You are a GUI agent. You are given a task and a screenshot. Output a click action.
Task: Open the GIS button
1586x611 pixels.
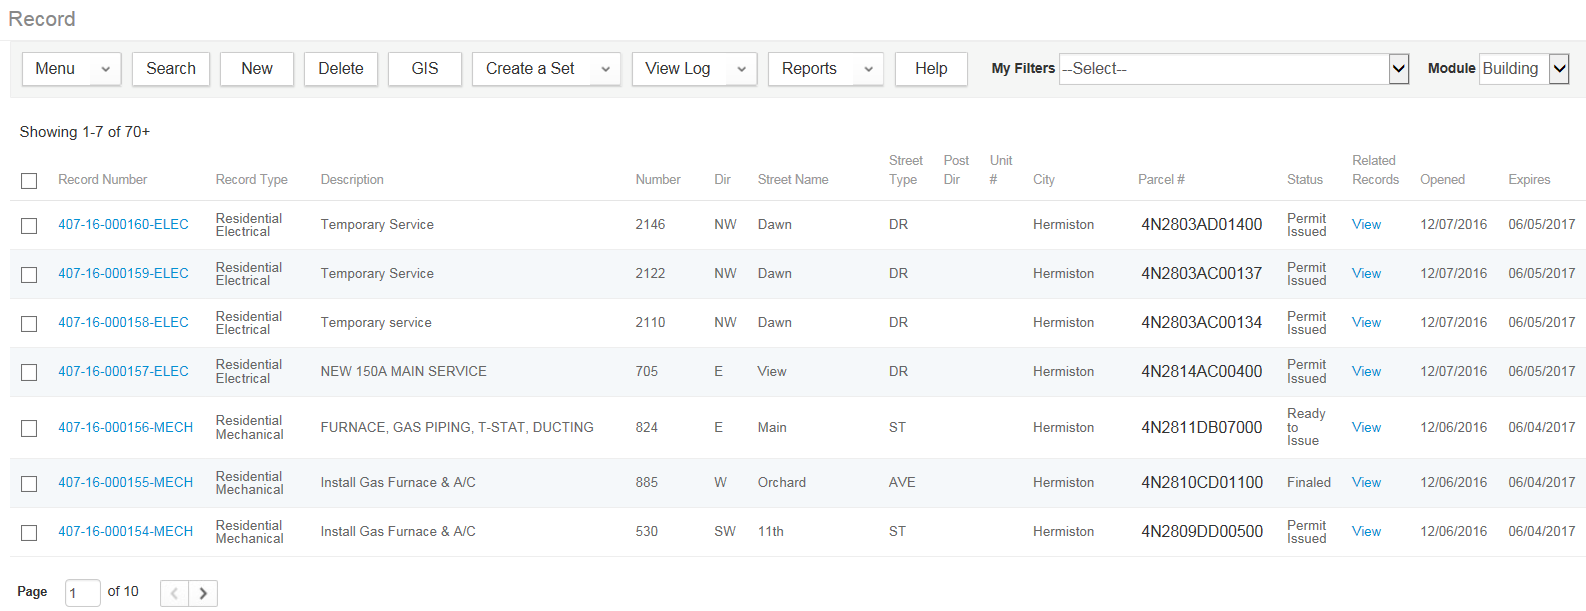point(425,69)
